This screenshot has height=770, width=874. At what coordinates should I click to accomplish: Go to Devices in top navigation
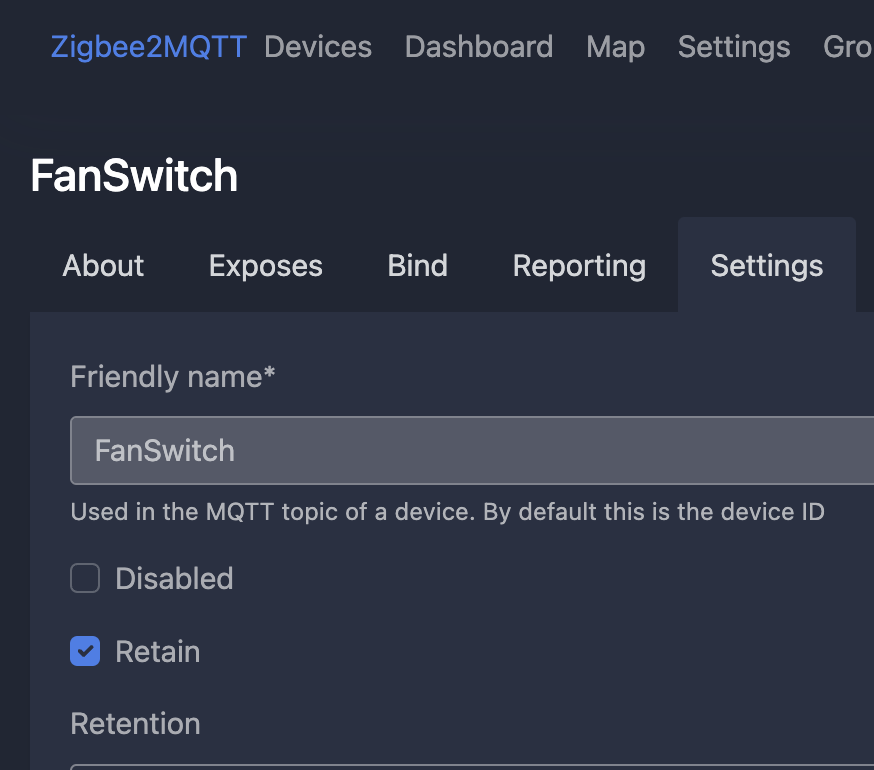point(317,47)
